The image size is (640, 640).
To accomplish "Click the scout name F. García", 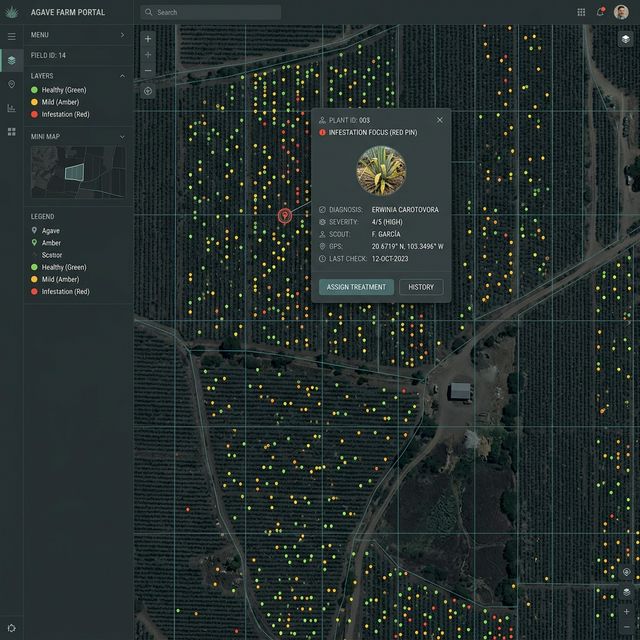I will (386, 234).
